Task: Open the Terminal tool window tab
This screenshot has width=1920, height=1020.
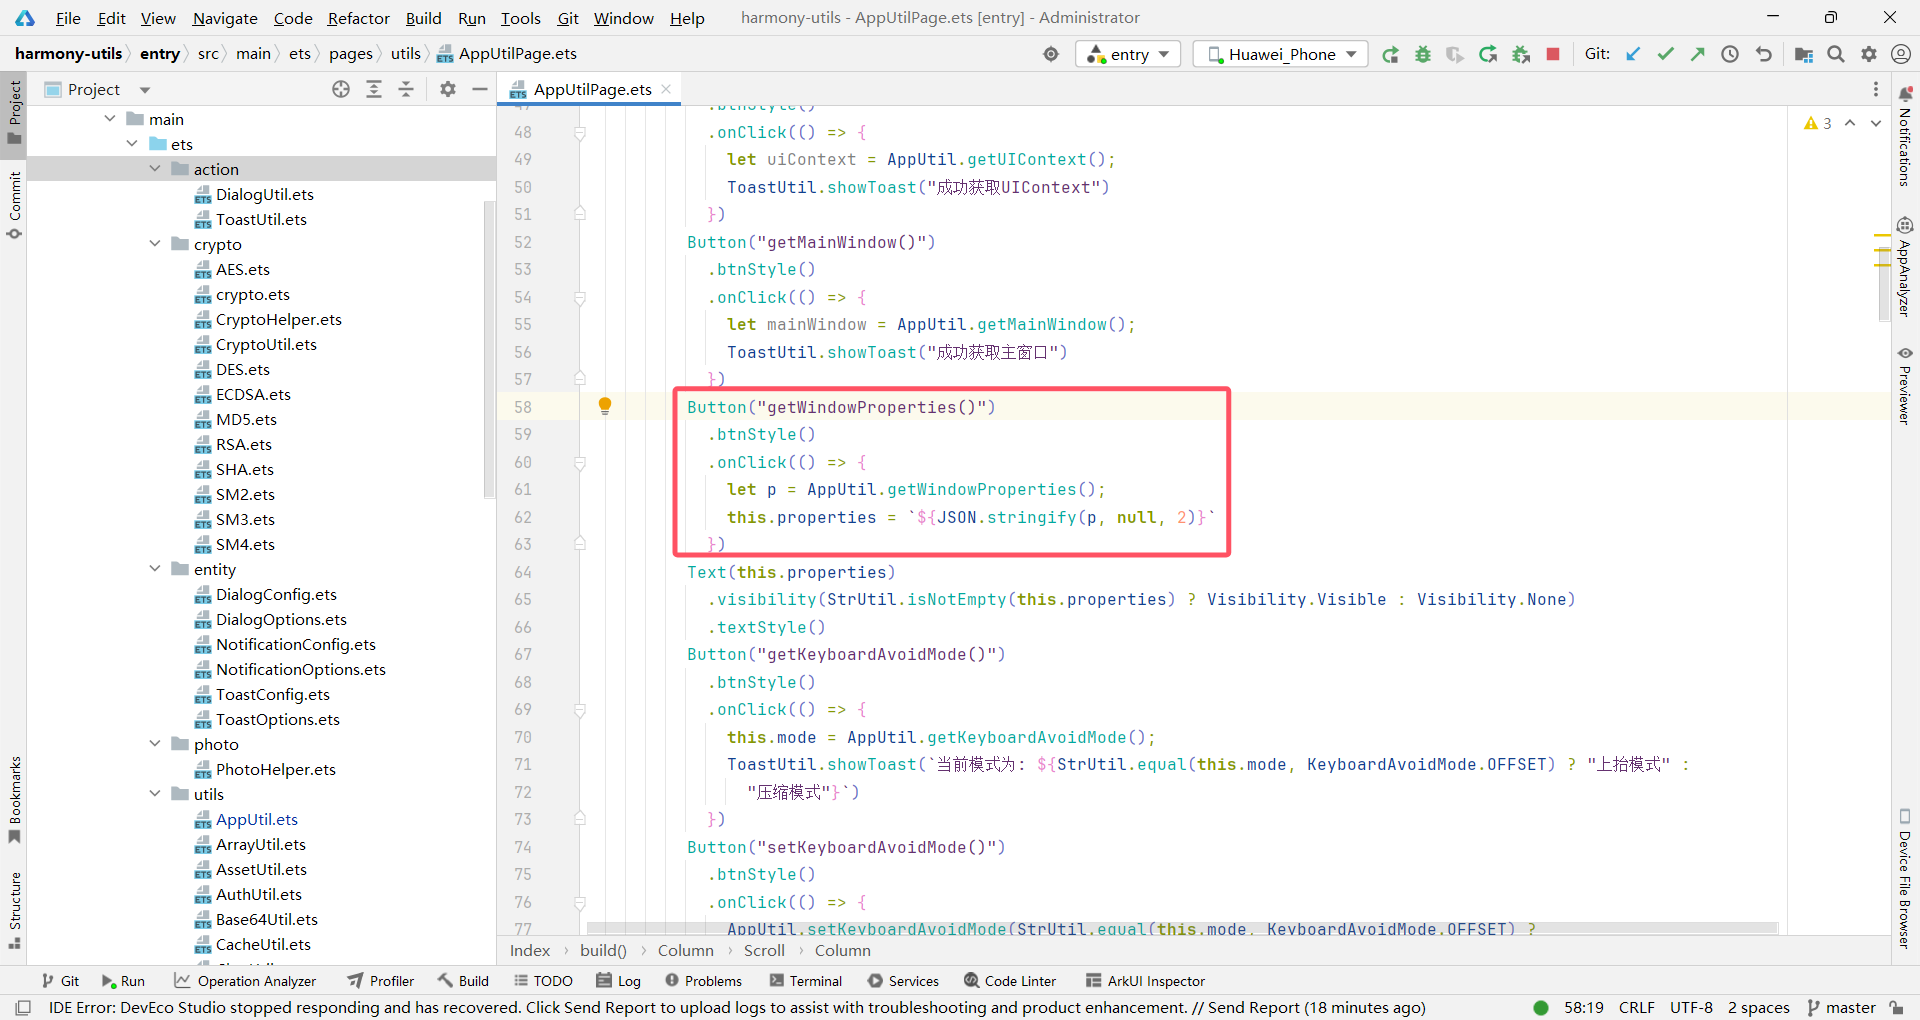Action: tap(806, 981)
